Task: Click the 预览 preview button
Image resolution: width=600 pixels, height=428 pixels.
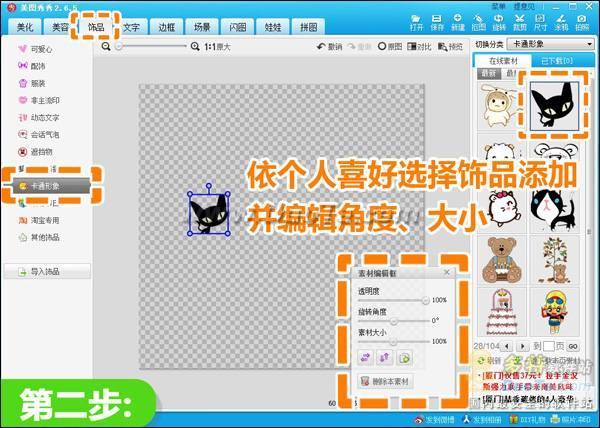Action: click(x=450, y=47)
